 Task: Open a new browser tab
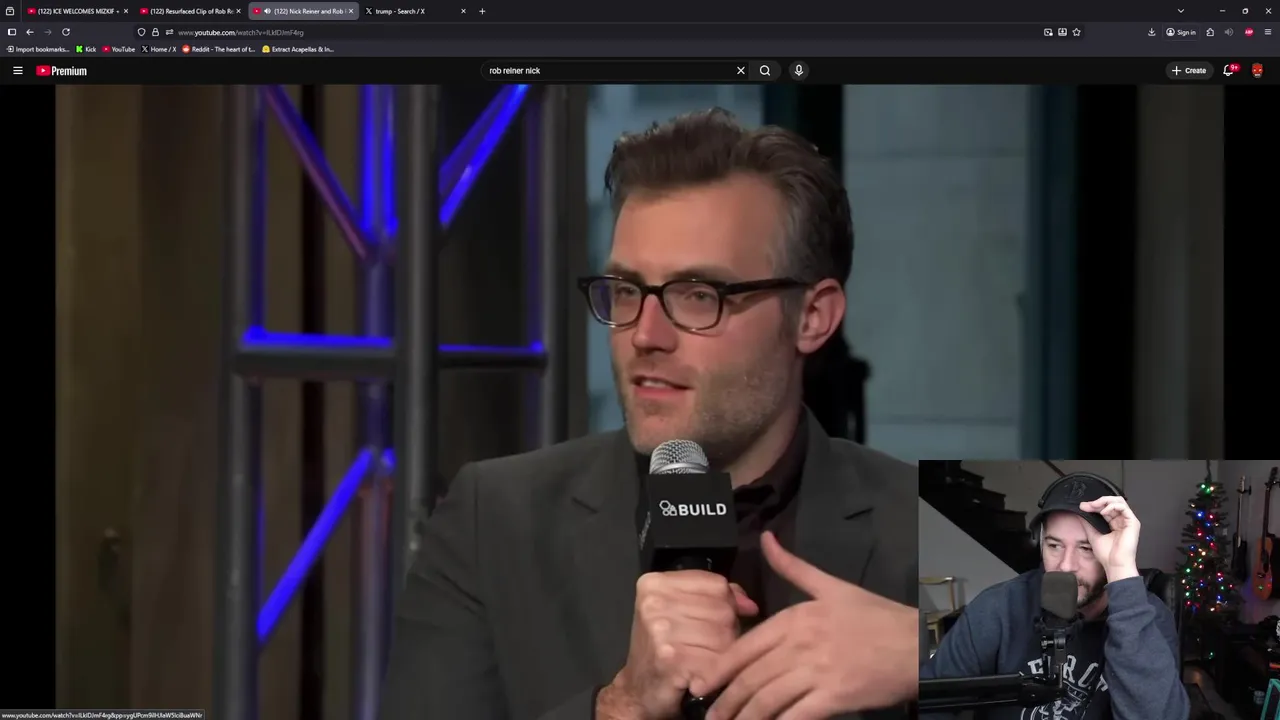(482, 11)
